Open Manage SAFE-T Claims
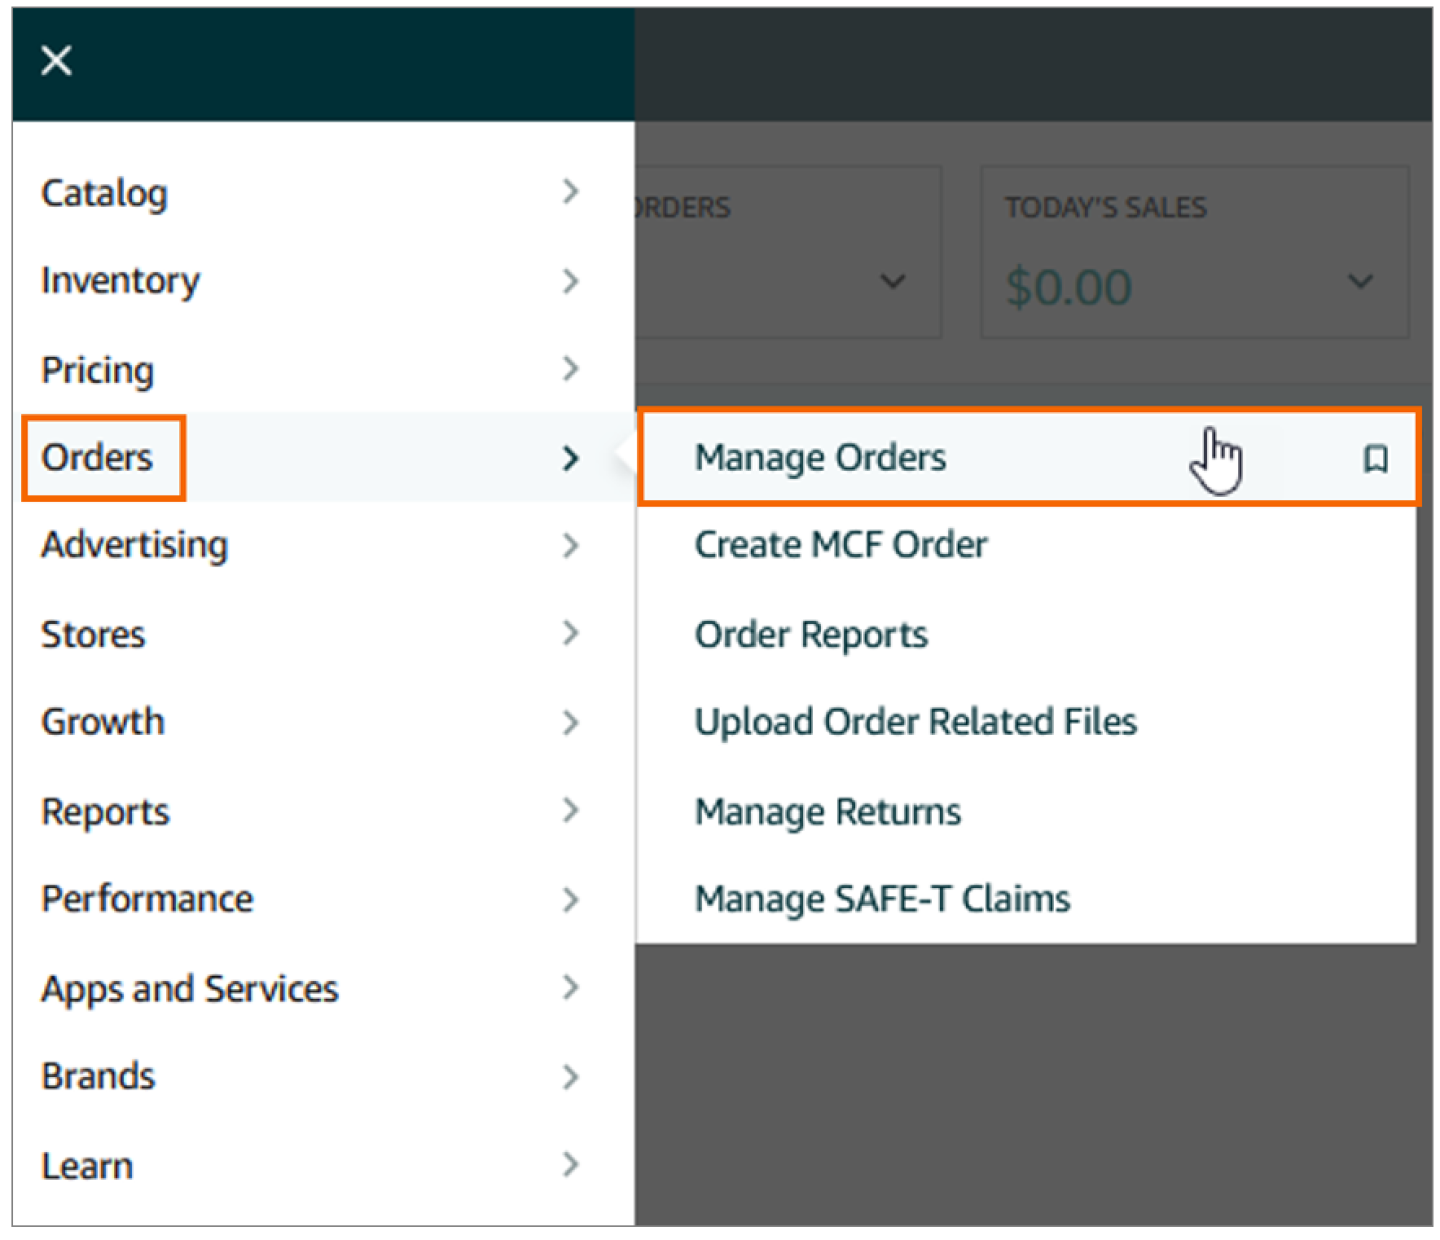This screenshot has height=1240, width=1440. pos(881,898)
